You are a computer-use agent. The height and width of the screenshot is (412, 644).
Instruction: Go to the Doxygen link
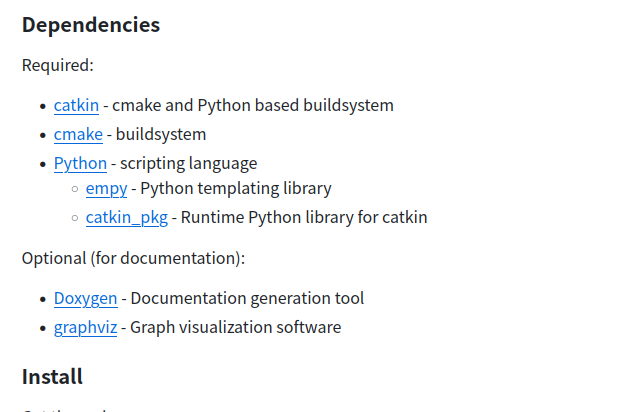coord(85,299)
